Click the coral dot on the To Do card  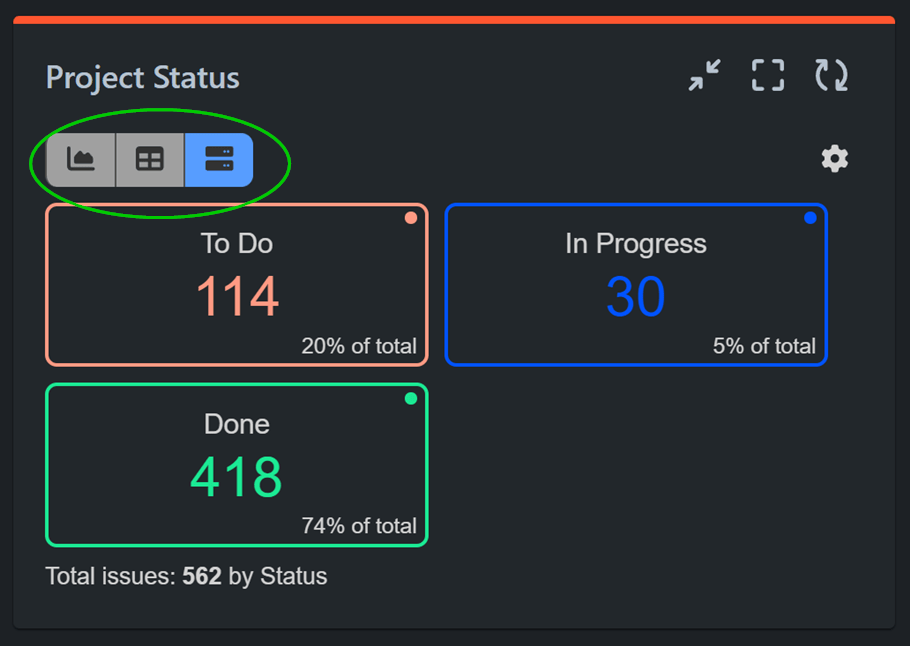(411, 217)
